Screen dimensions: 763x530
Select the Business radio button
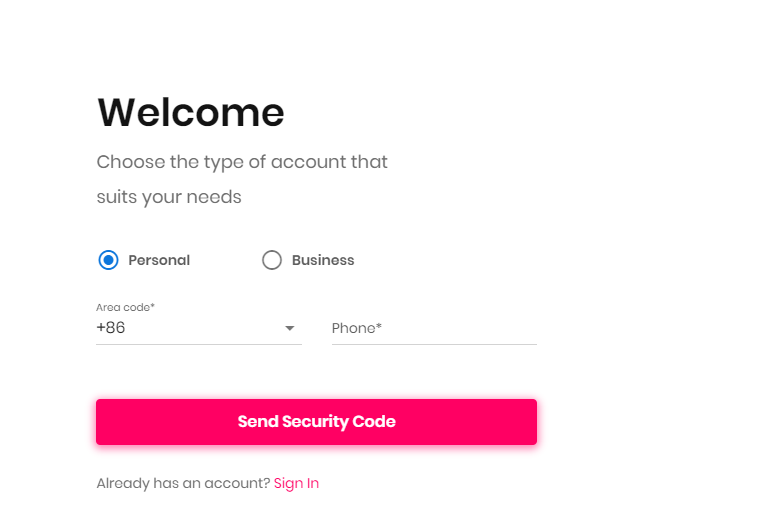(272, 260)
